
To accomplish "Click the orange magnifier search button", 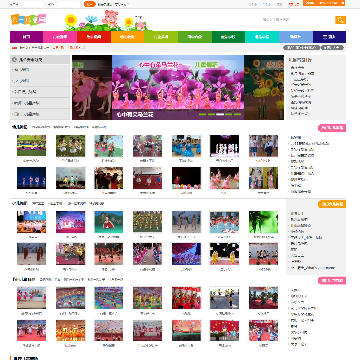I will 340,20.
